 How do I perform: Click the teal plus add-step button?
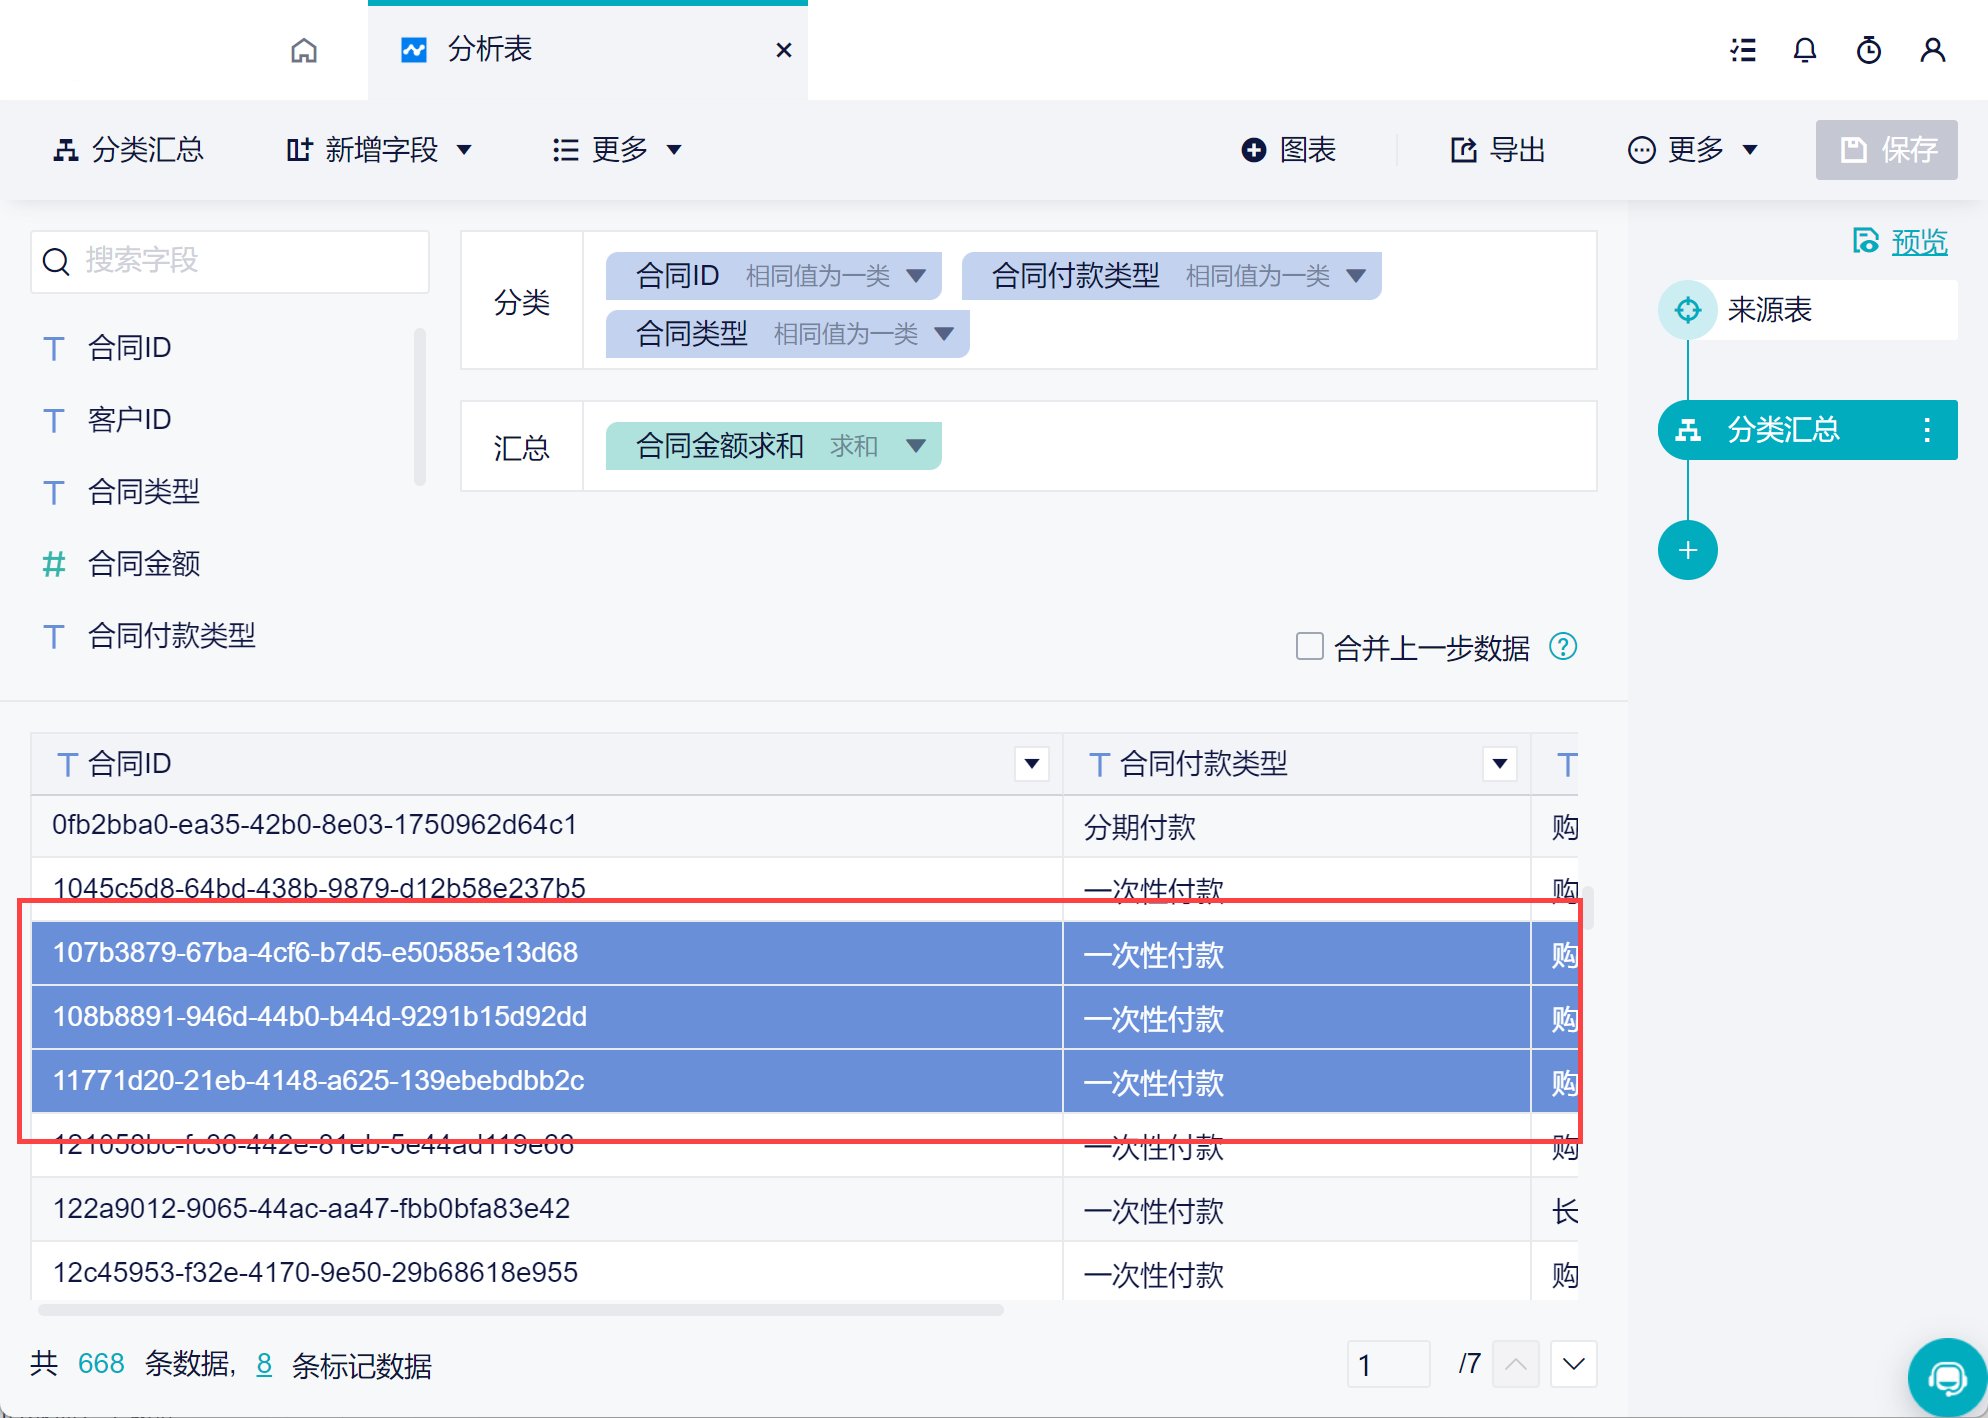[1687, 550]
